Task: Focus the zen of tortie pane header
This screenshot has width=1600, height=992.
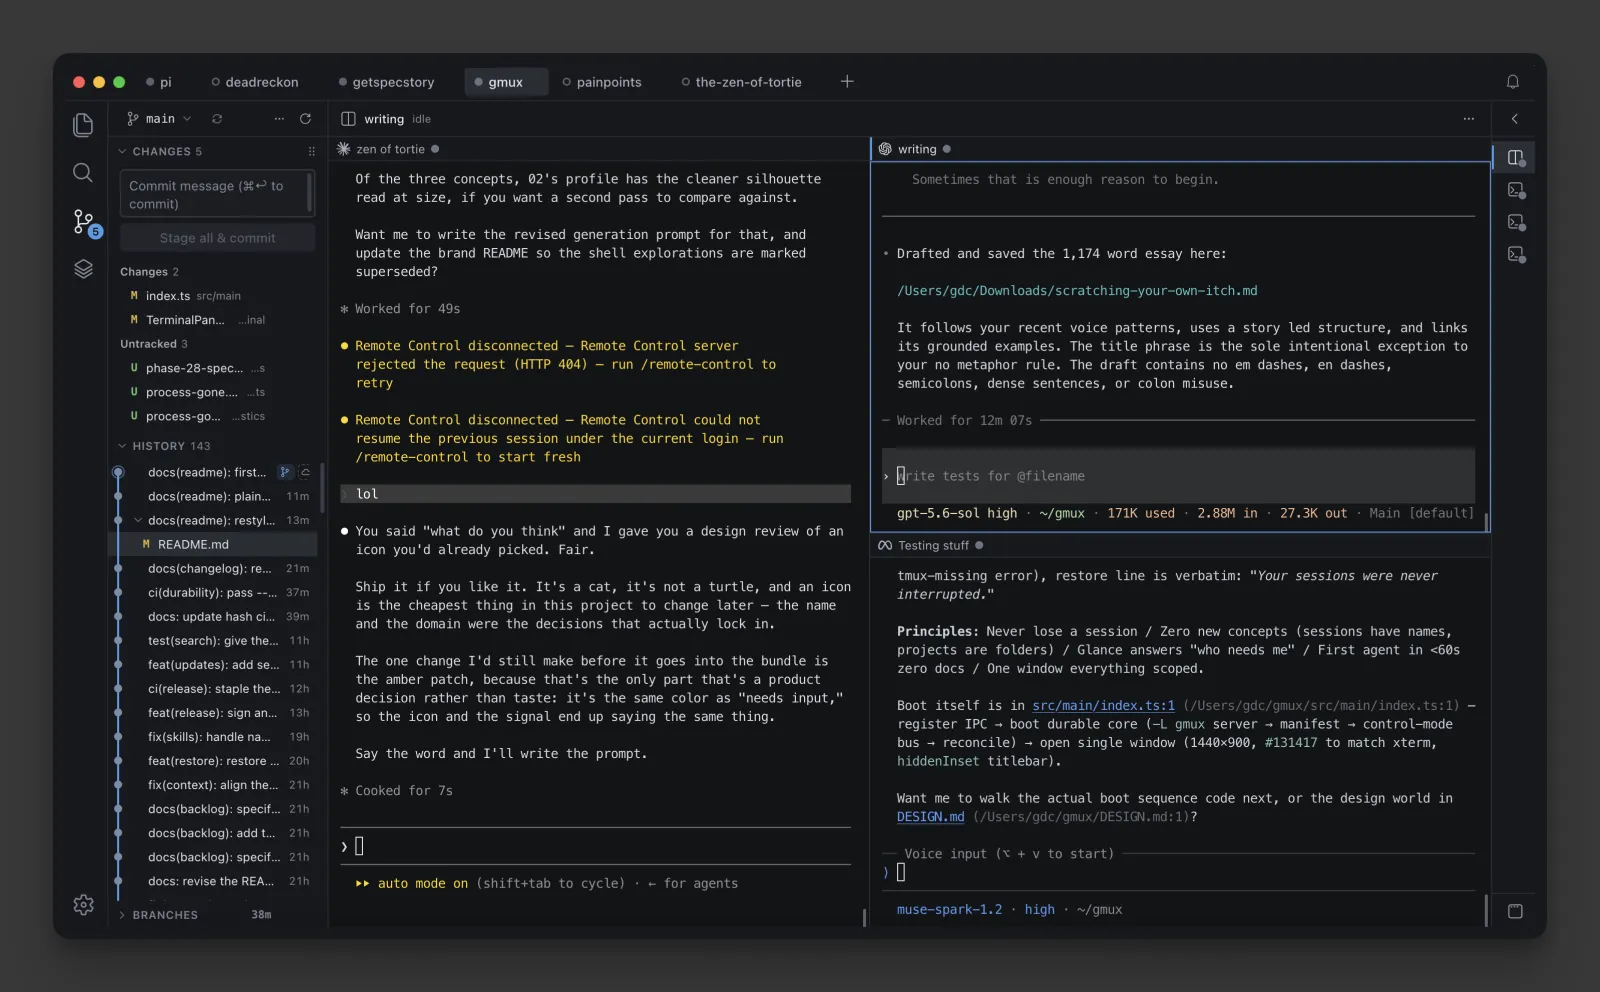Action: pos(599,149)
